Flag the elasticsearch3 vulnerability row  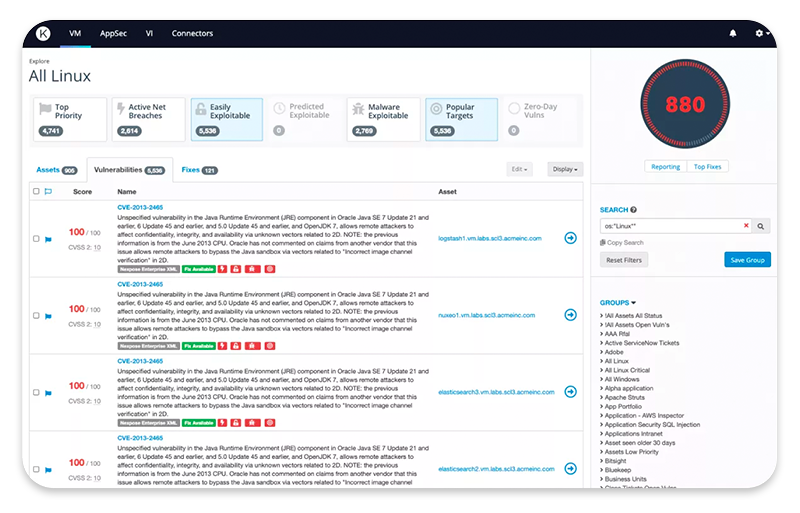[48, 394]
